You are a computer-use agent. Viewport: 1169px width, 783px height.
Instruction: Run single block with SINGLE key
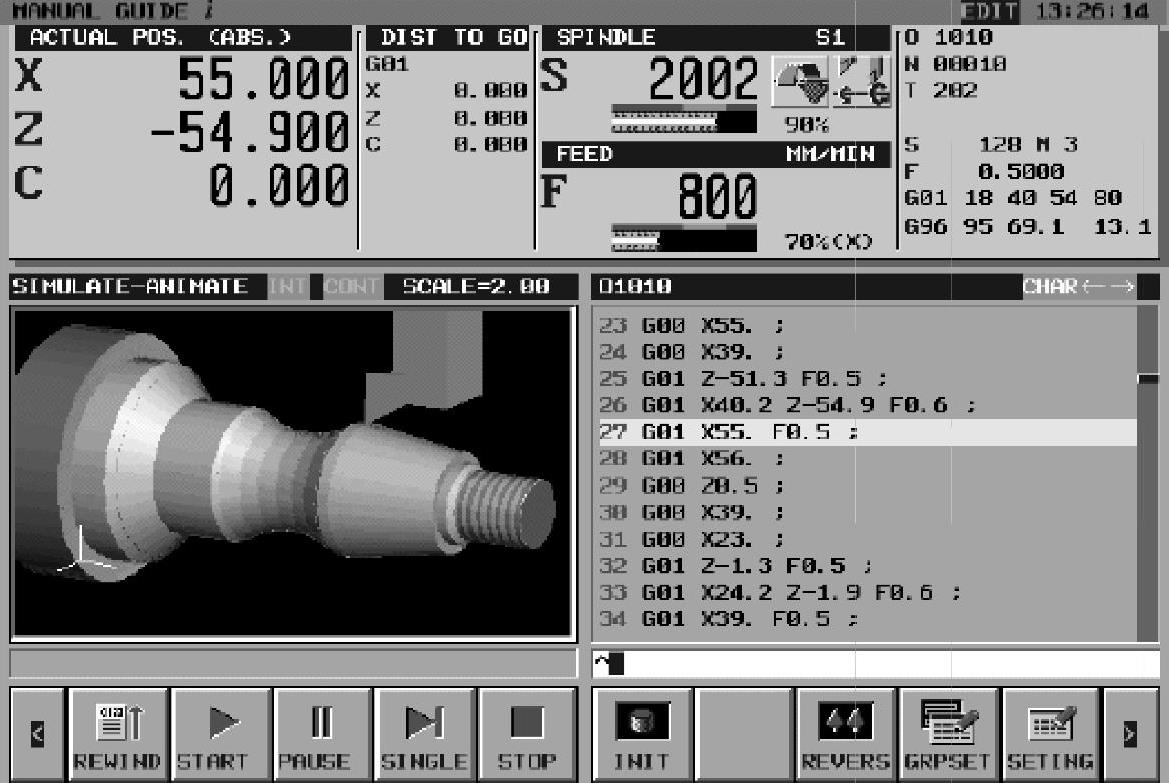pyautogui.click(x=424, y=735)
